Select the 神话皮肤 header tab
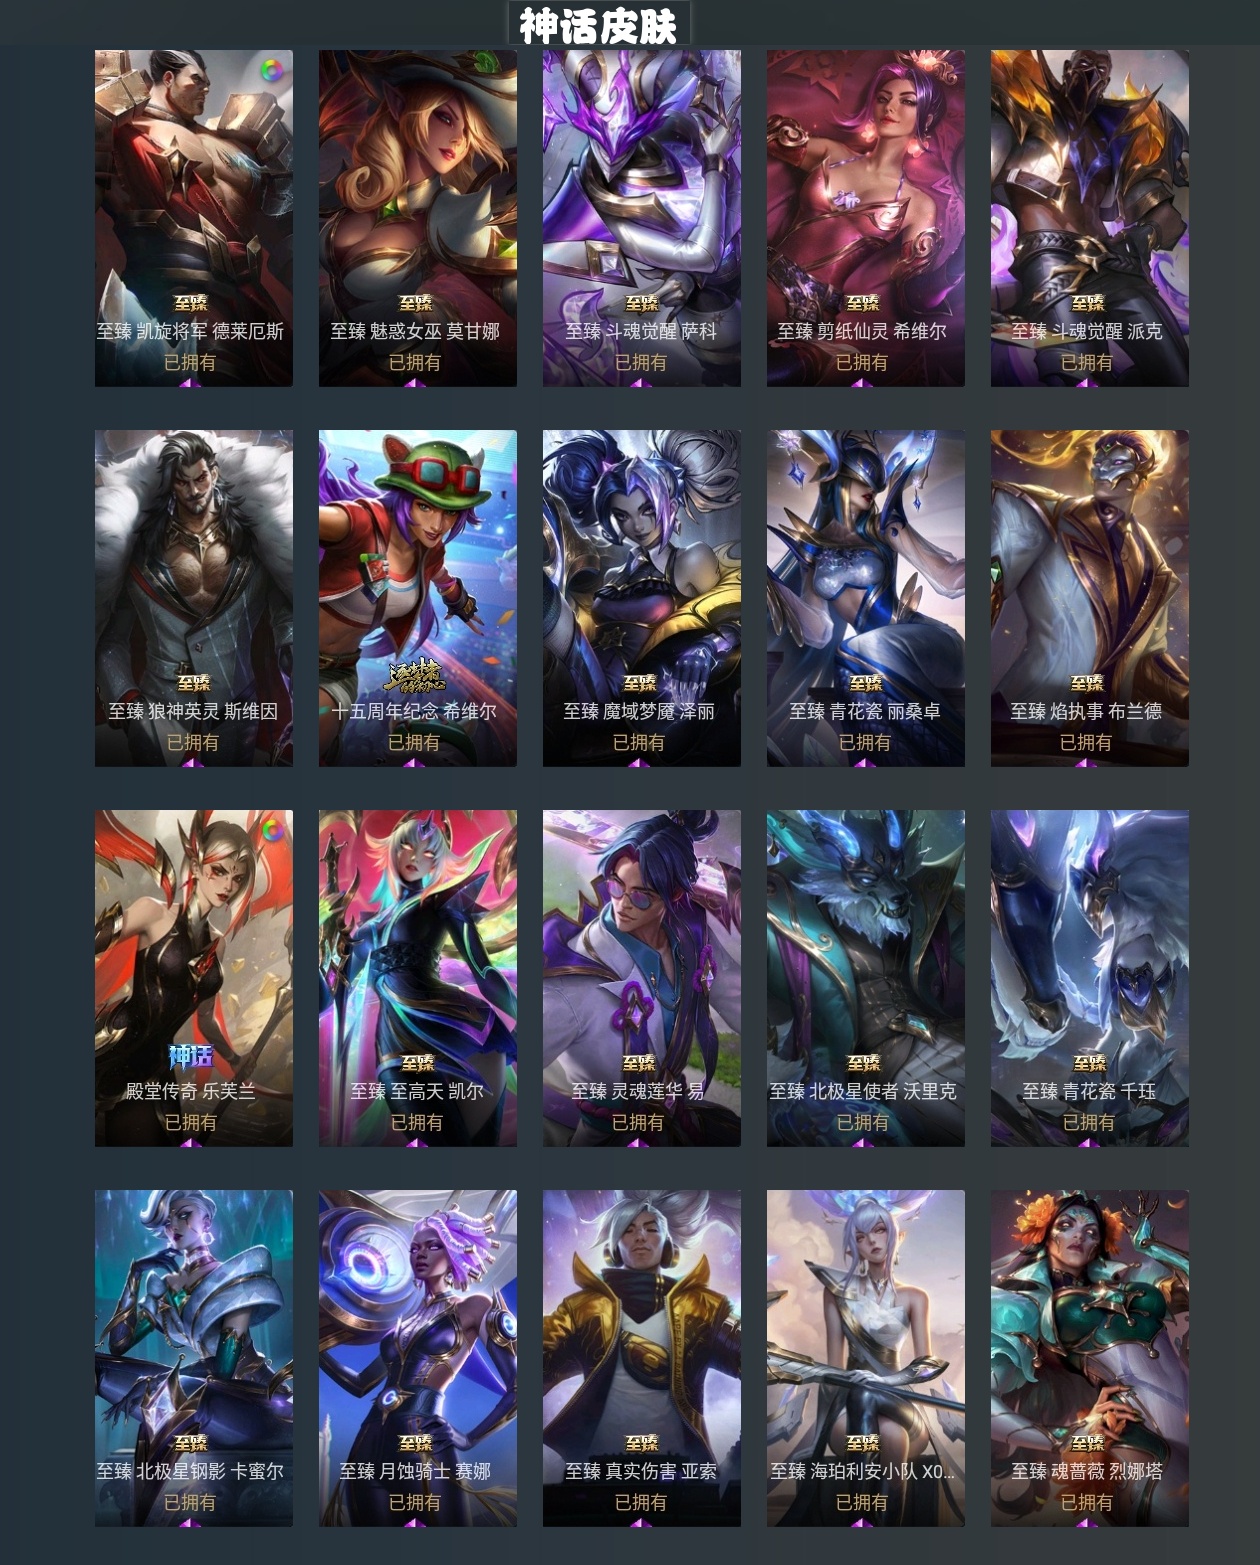Image resolution: width=1260 pixels, height=1565 pixels. pos(598,25)
